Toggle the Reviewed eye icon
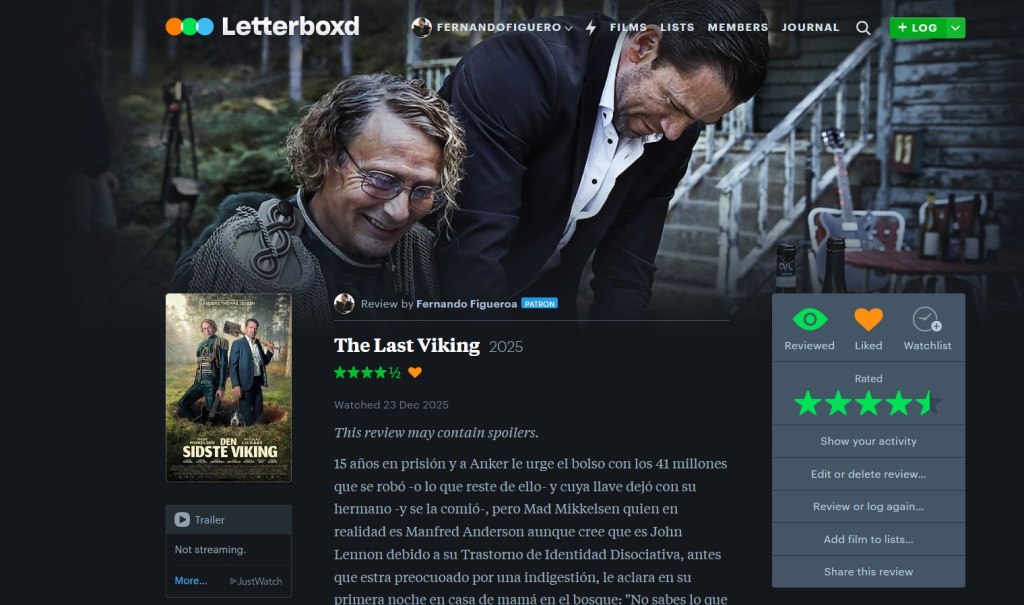This screenshot has width=1024, height=605. tap(809, 319)
